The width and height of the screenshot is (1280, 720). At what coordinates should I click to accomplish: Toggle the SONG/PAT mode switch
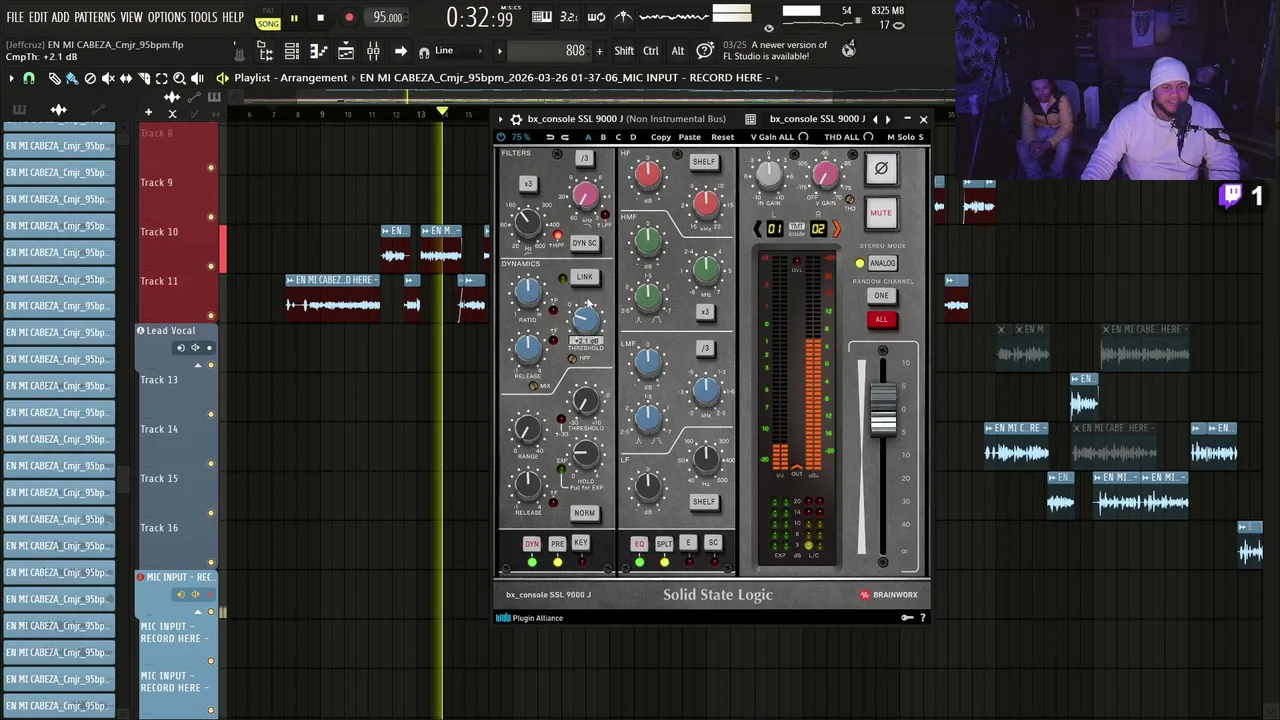coord(268,19)
